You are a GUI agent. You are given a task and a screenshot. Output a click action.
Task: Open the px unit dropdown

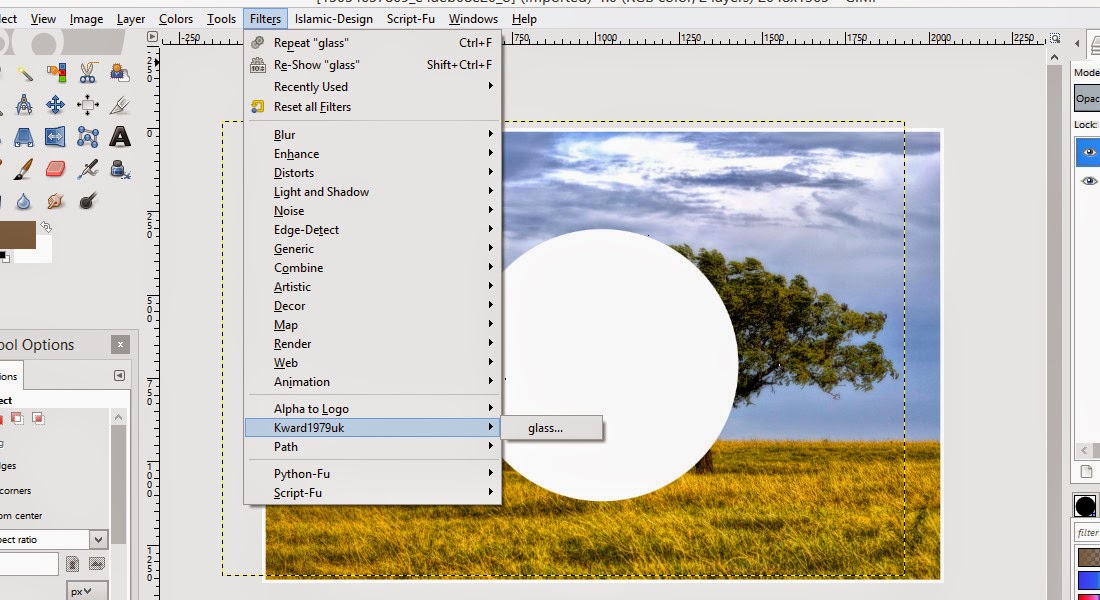(88, 591)
